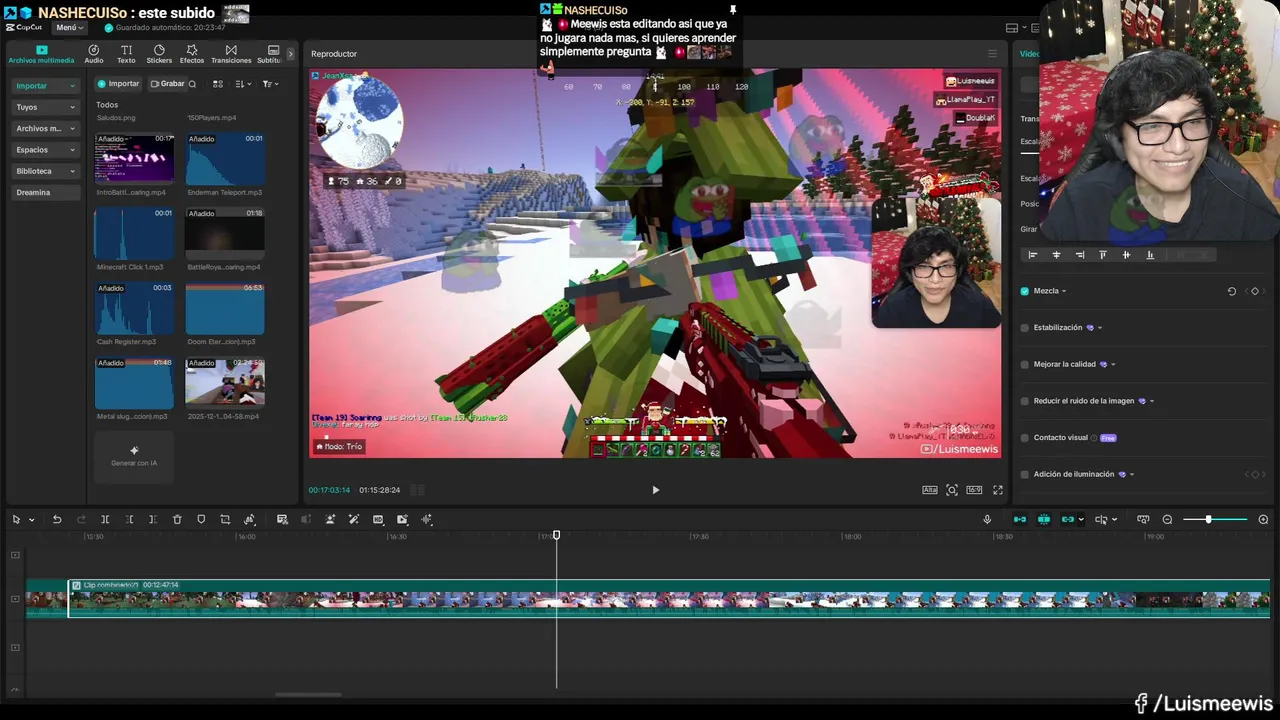Click the undo arrow in timeline toolbar

point(57,519)
